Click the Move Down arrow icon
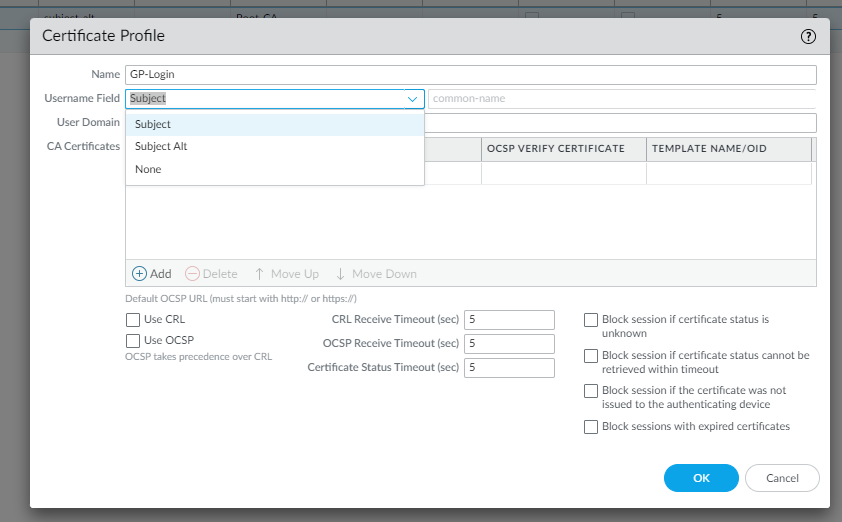The width and height of the screenshot is (842, 522). [340, 274]
